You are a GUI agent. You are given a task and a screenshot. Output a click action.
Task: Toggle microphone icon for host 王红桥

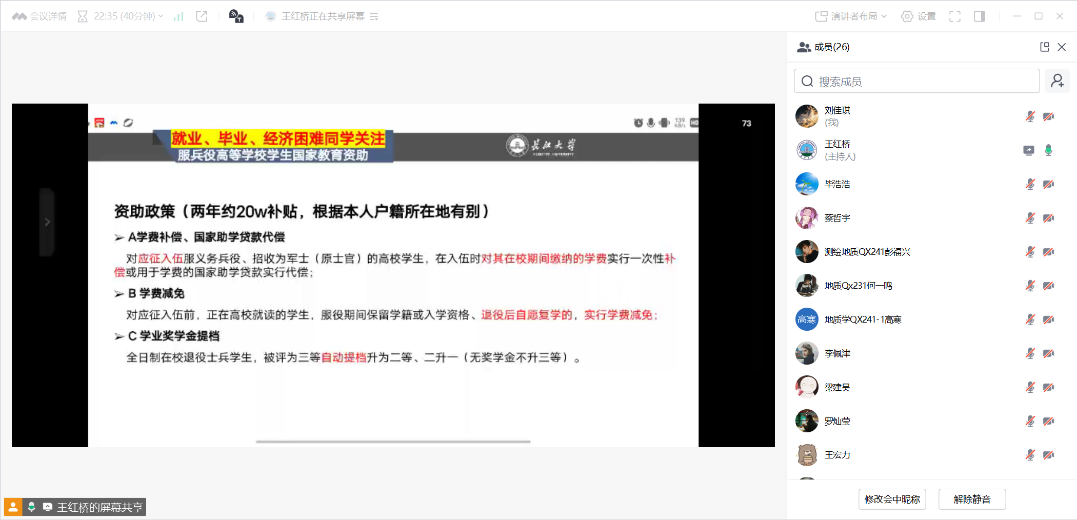(1048, 150)
